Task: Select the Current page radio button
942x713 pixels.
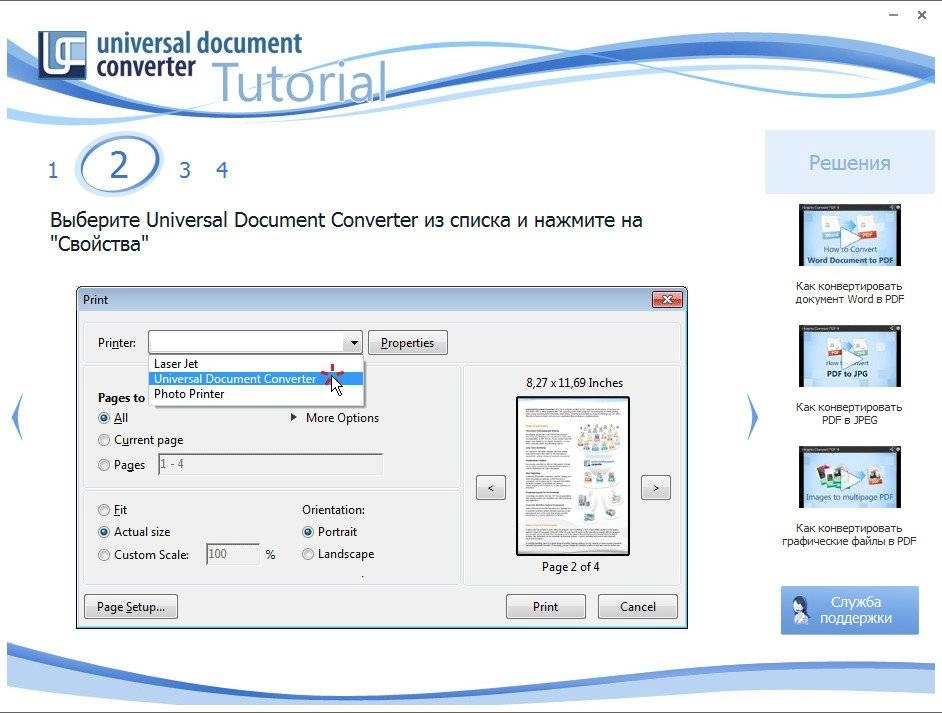Action: point(104,440)
